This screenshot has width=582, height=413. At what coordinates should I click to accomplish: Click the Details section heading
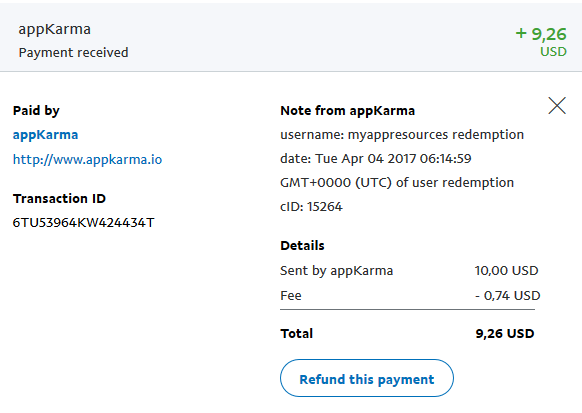(x=302, y=246)
